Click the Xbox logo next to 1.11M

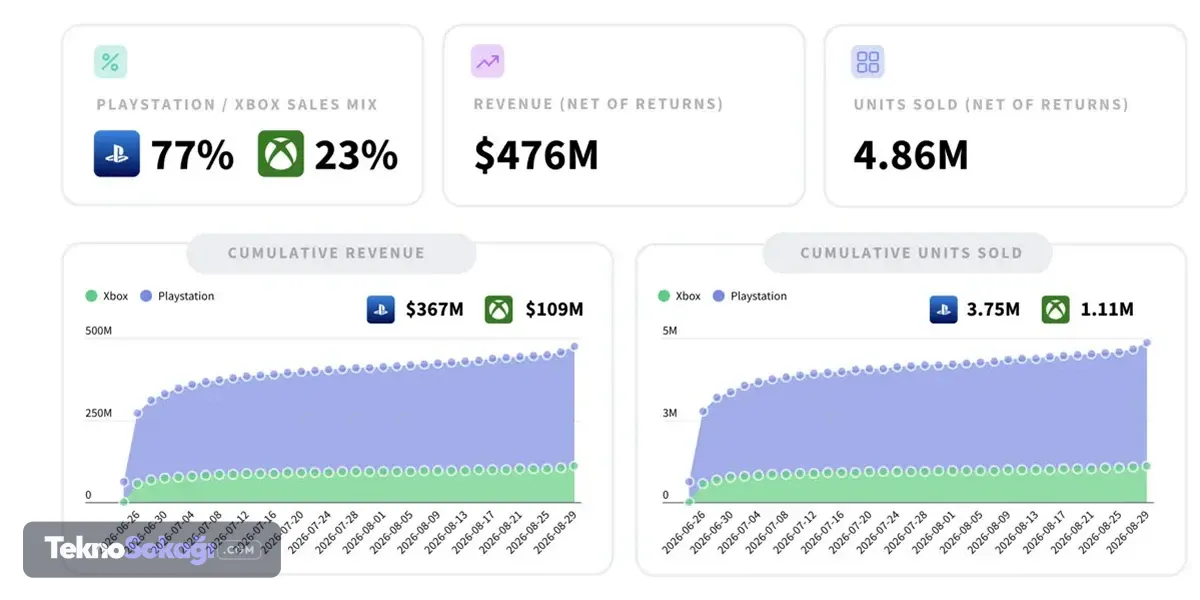coord(1056,309)
